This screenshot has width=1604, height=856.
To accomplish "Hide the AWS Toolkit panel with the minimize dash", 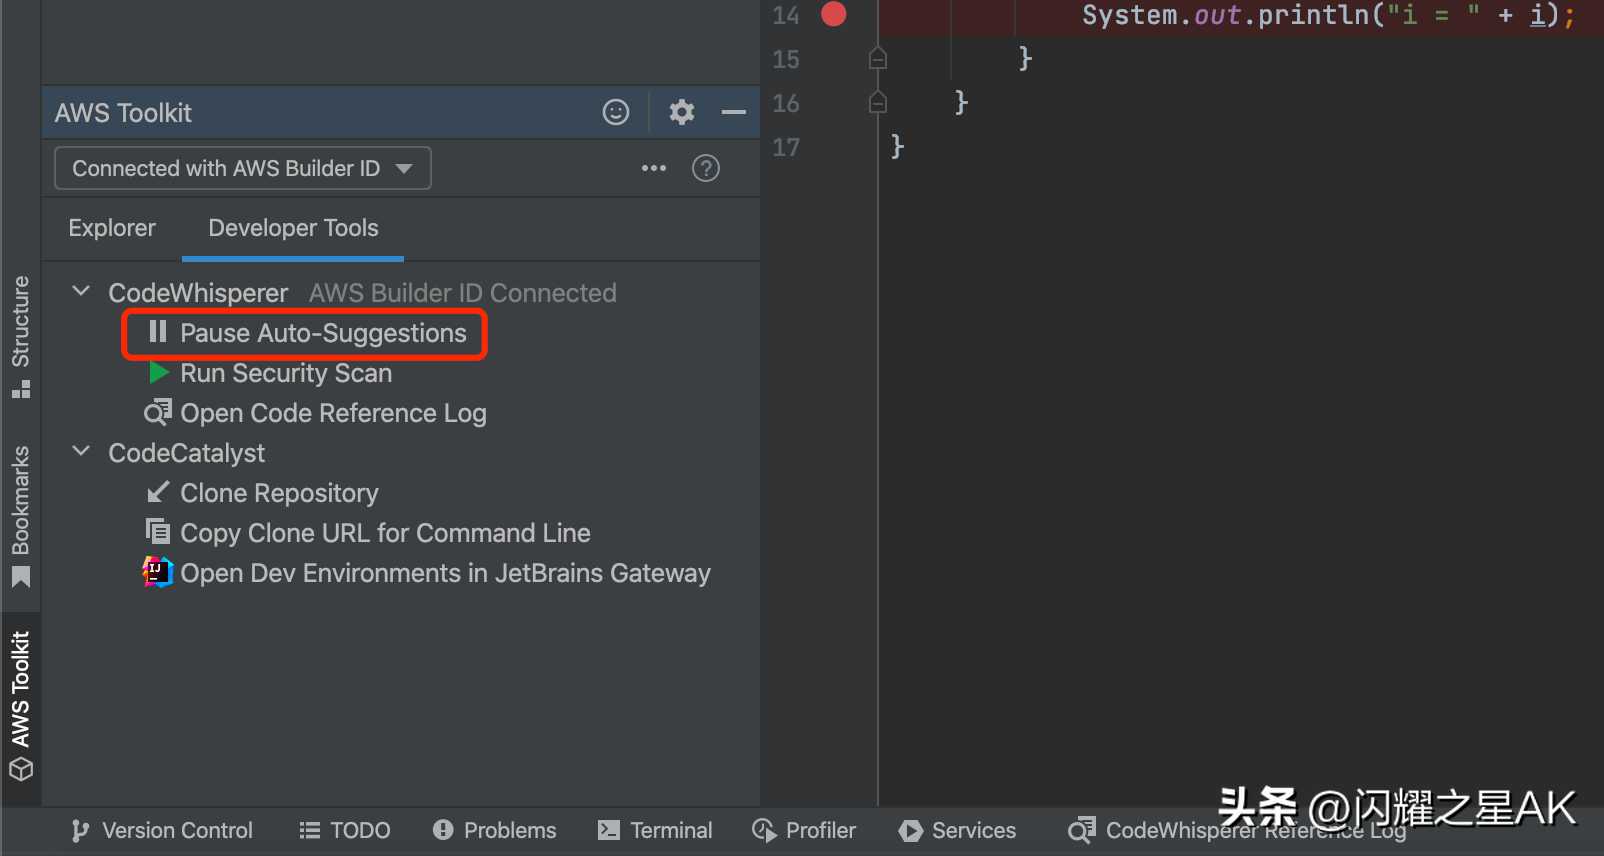I will 734,112.
